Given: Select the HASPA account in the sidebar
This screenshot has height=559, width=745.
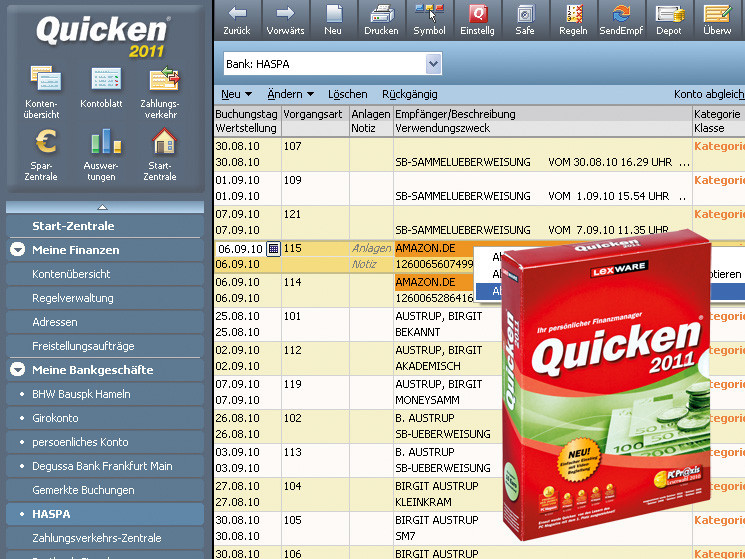Looking at the screenshot, I should point(105,514).
